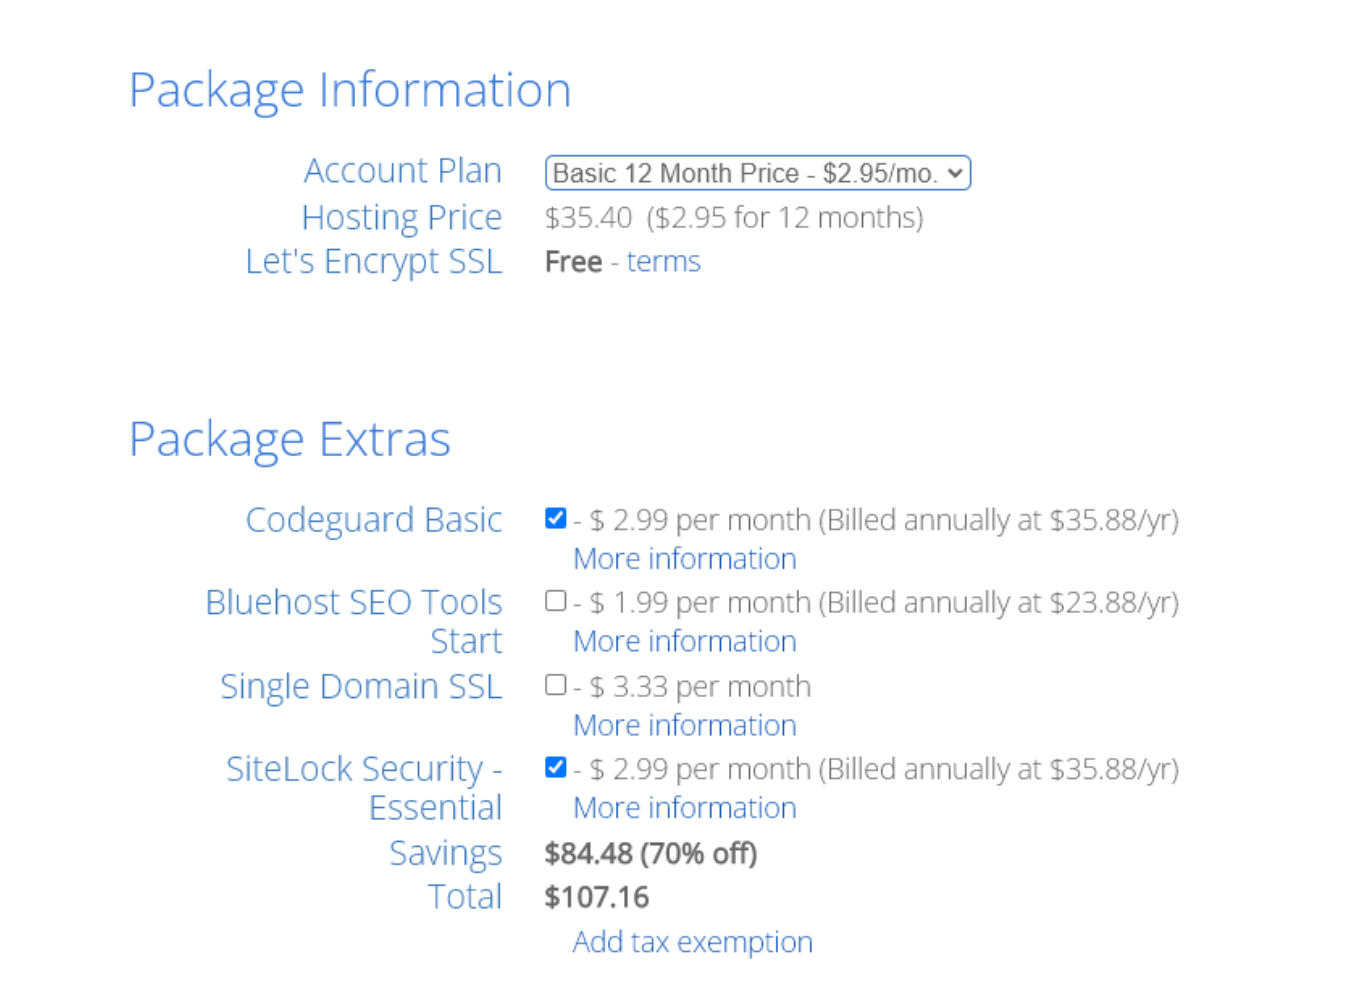Click the Free SSL text
This screenshot has height=1008, width=1362.
click(x=572, y=261)
